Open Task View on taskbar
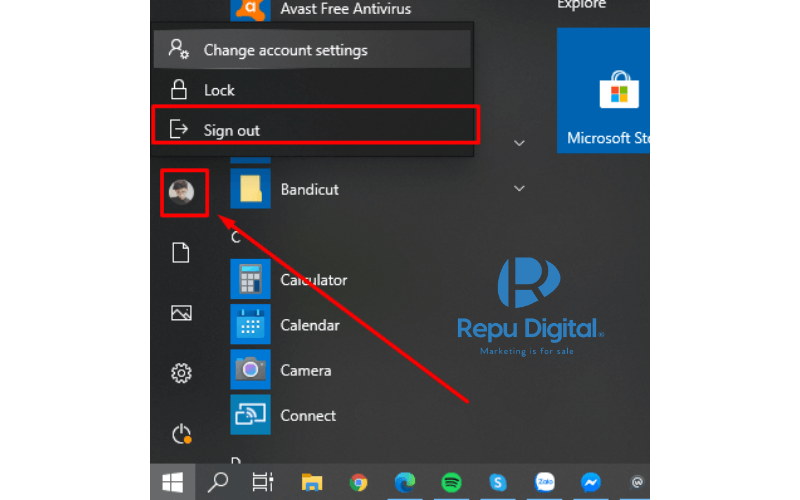Viewport: 800px width, 500px height. (263, 482)
